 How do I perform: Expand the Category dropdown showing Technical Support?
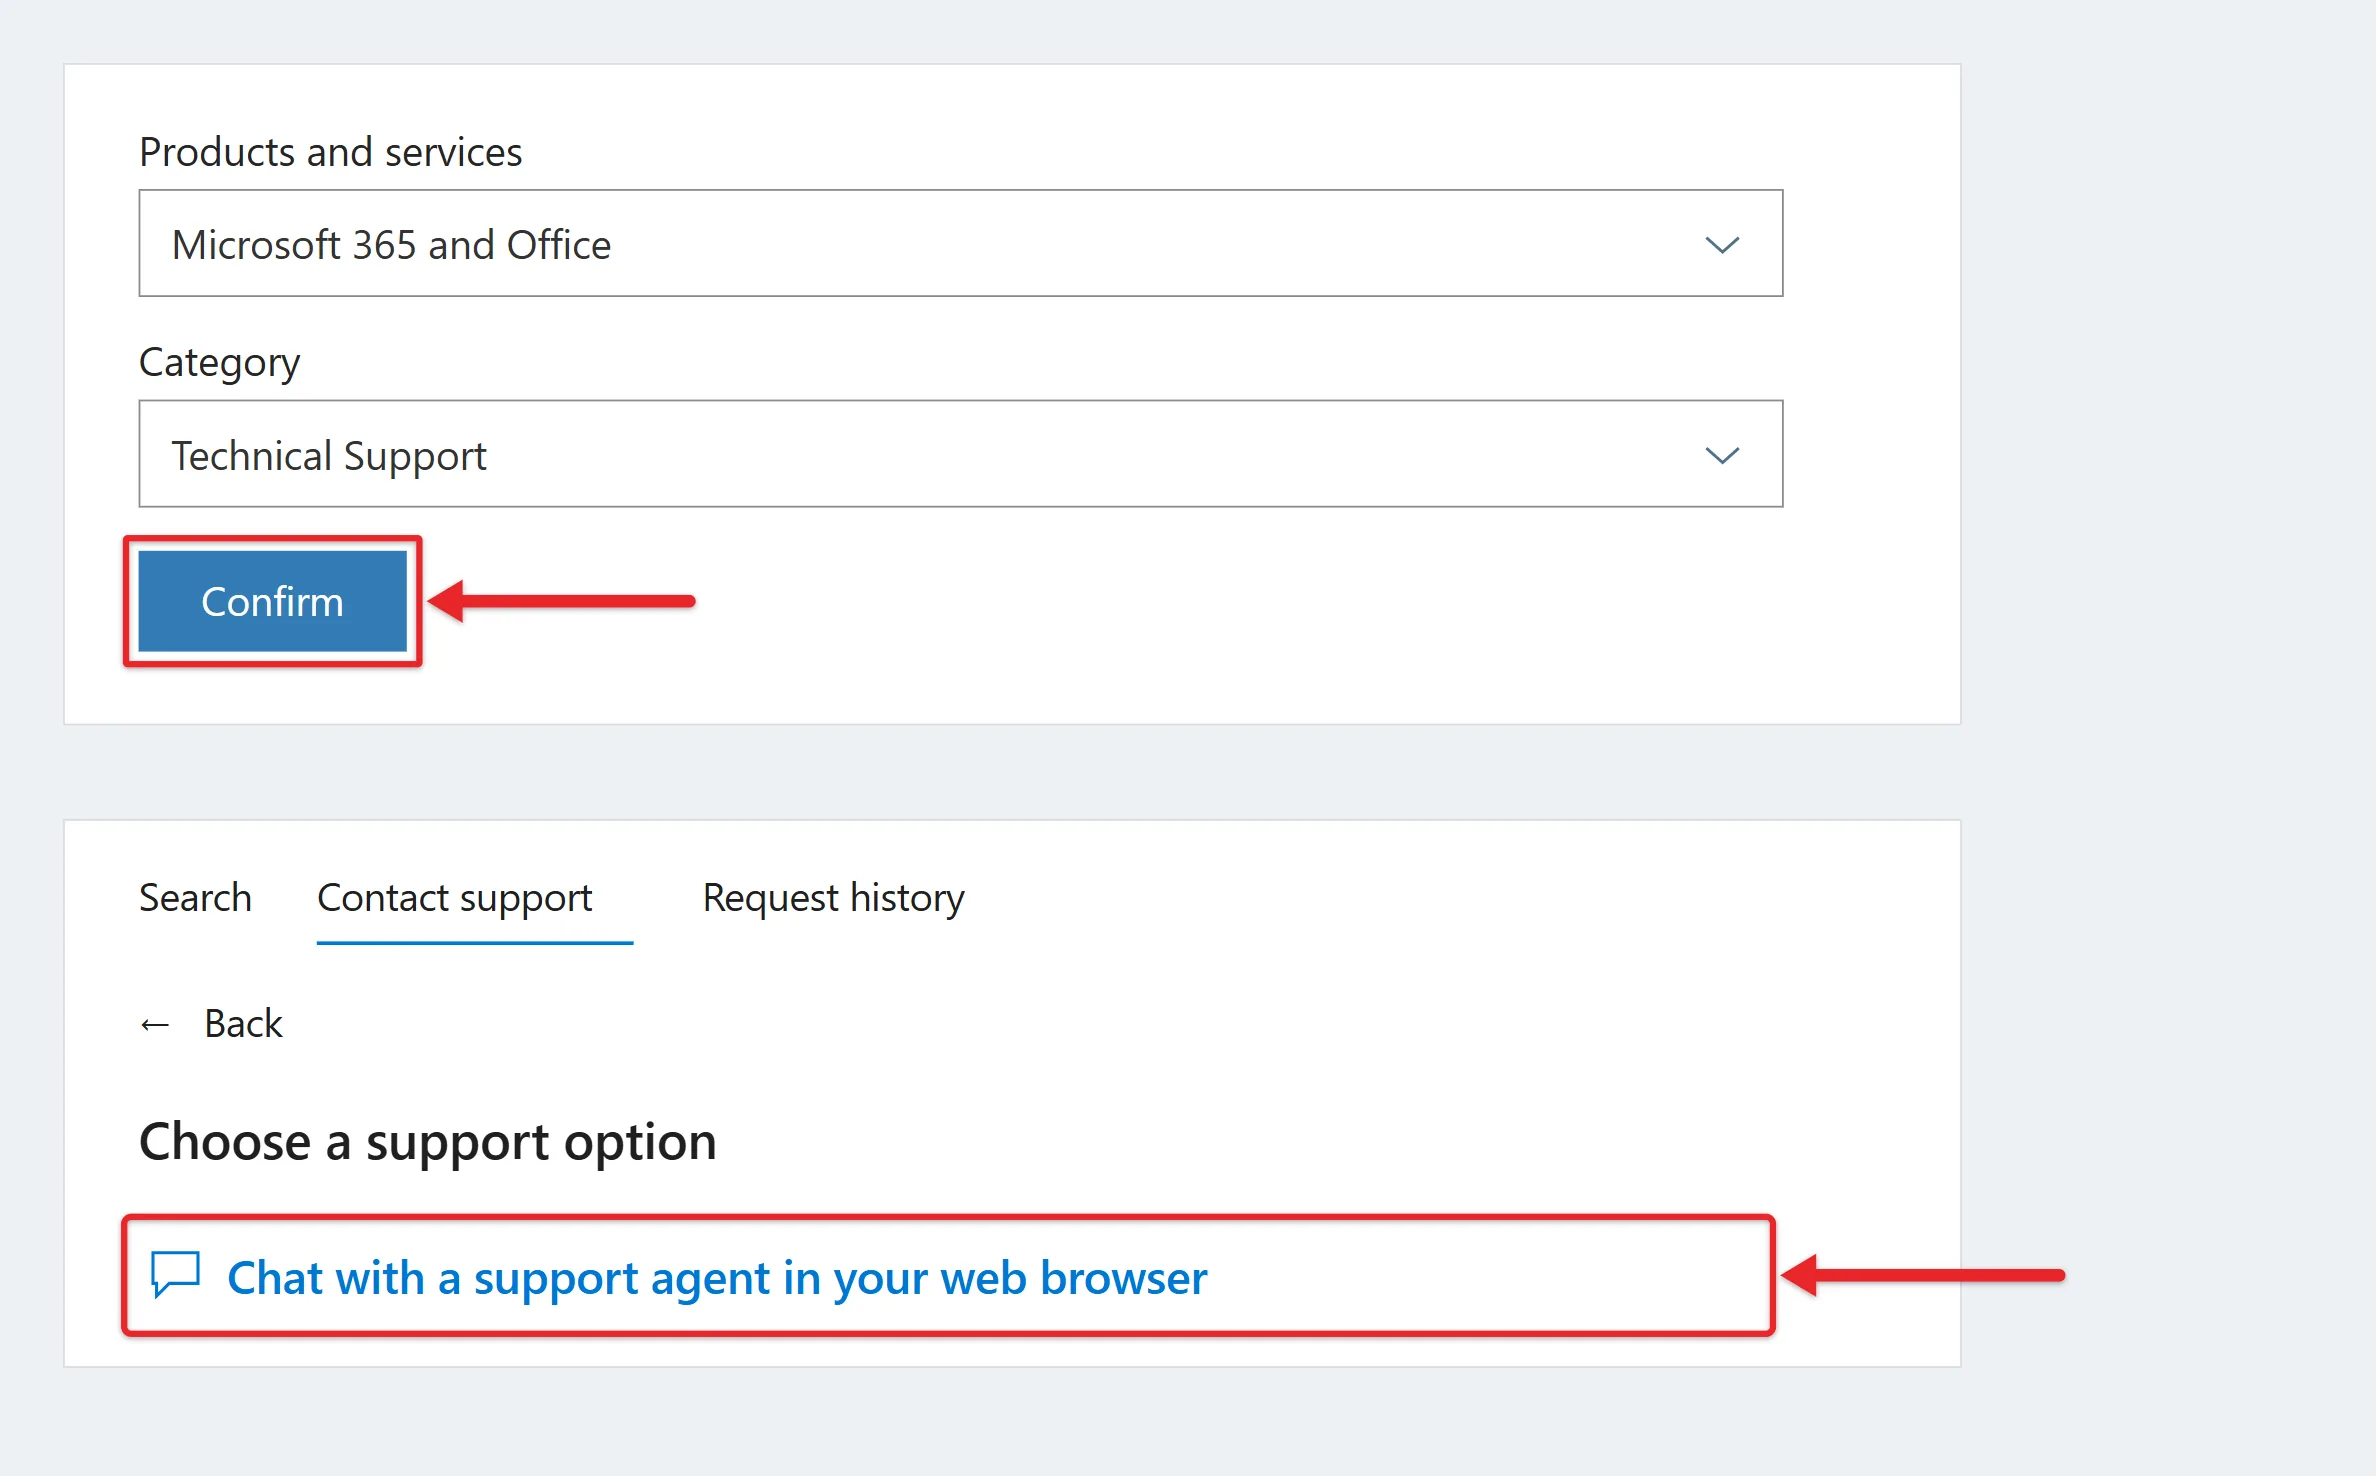click(x=960, y=454)
